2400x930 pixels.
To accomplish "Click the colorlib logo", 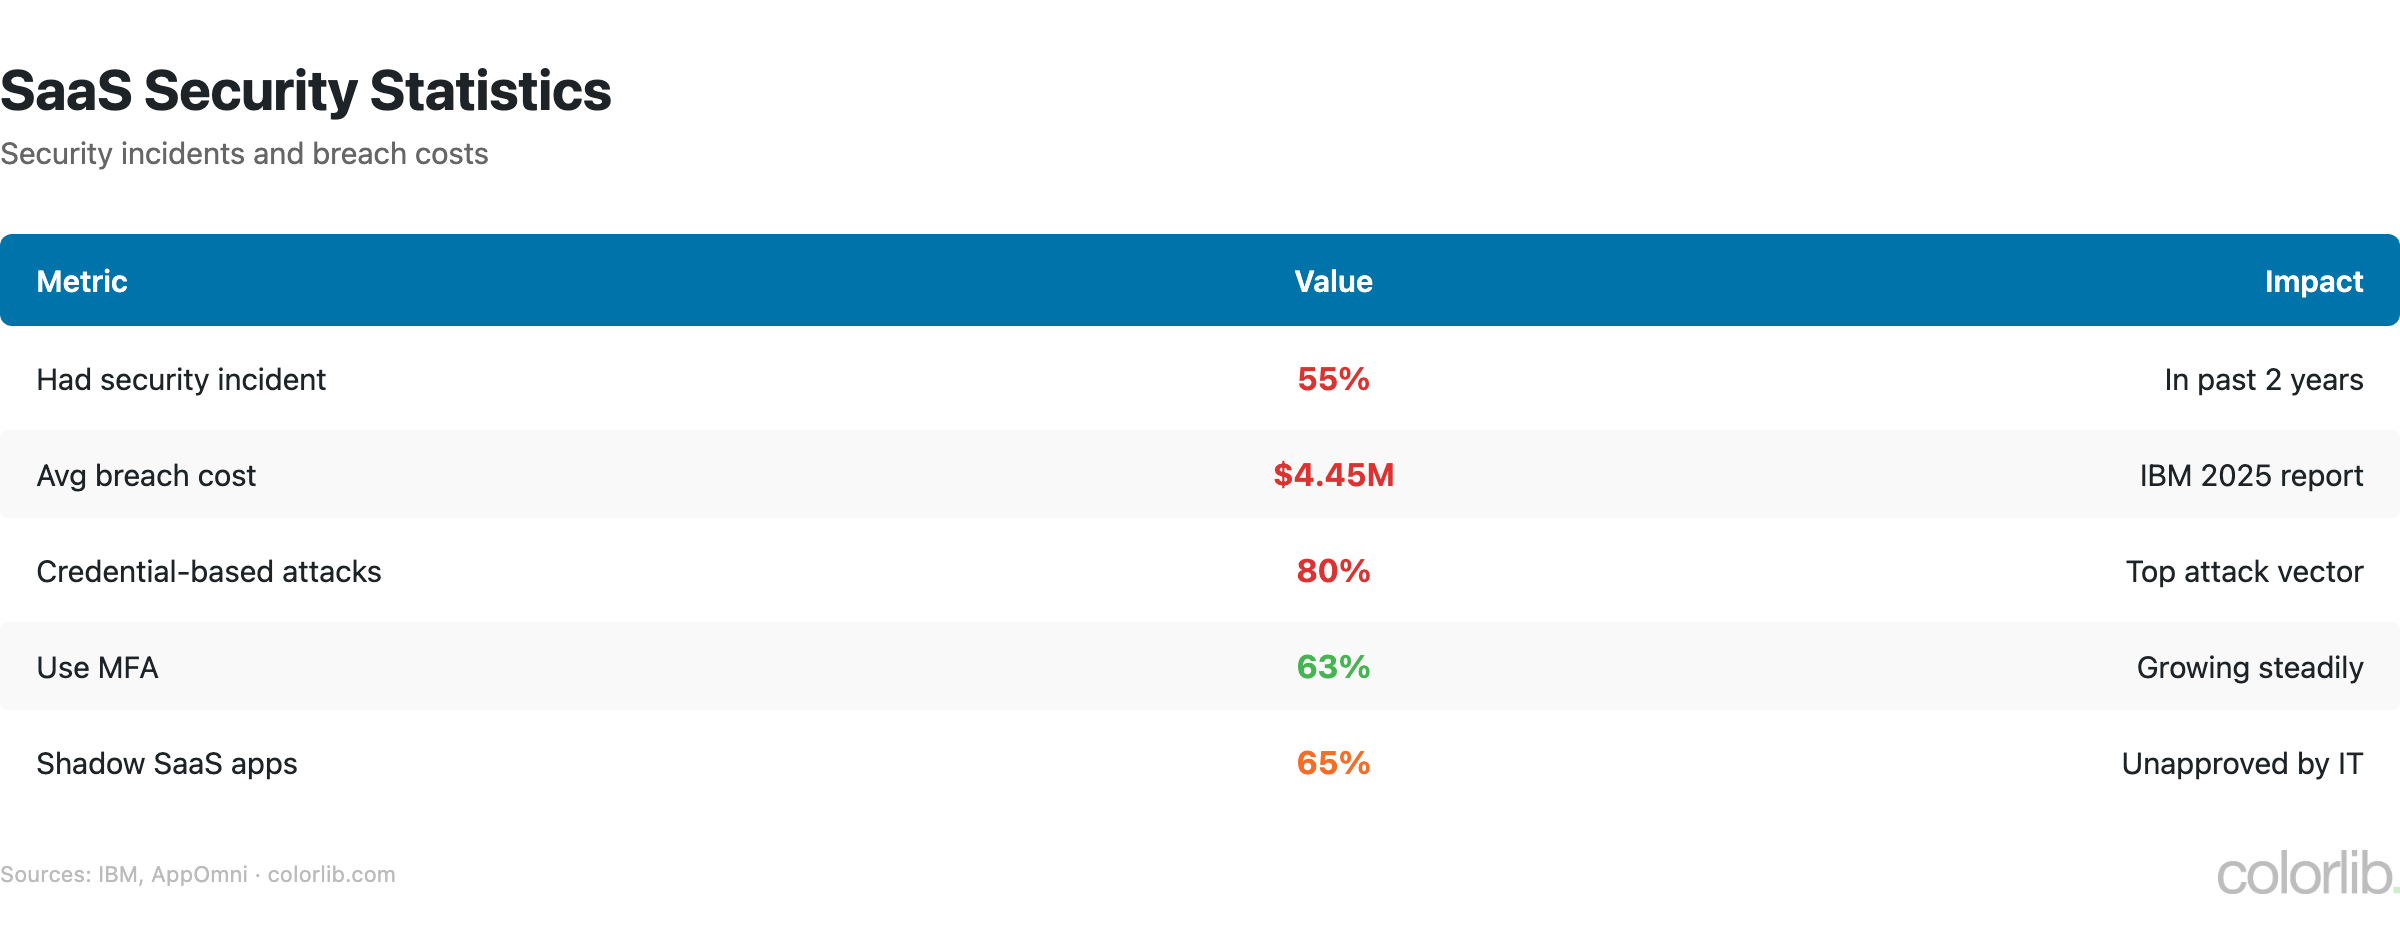I will [x=2306, y=874].
